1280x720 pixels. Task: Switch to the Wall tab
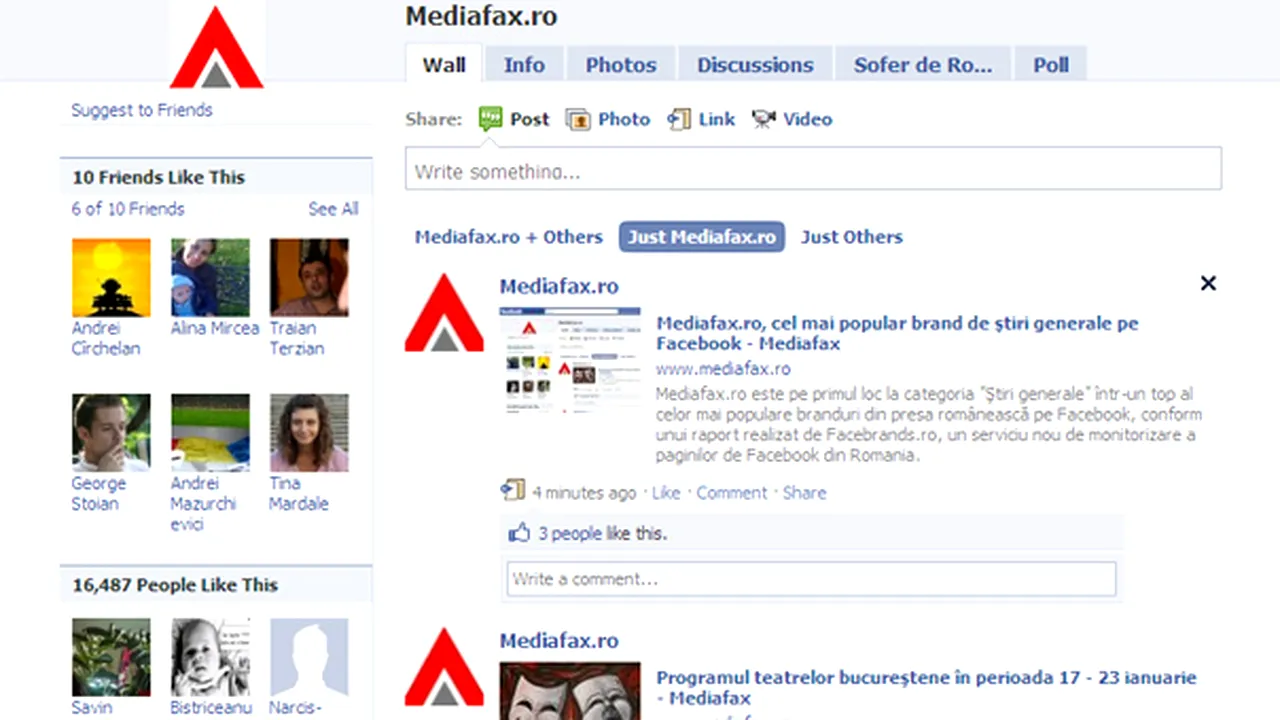coord(444,65)
